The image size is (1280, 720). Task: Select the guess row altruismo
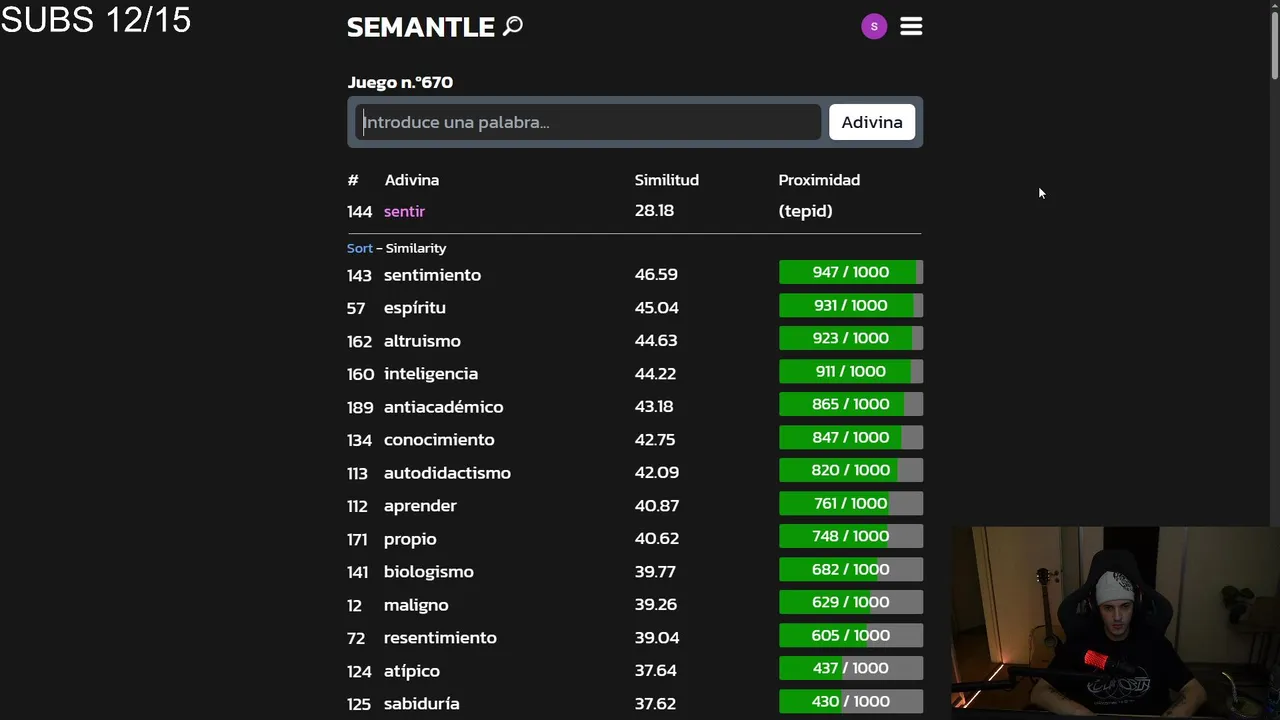(x=422, y=341)
